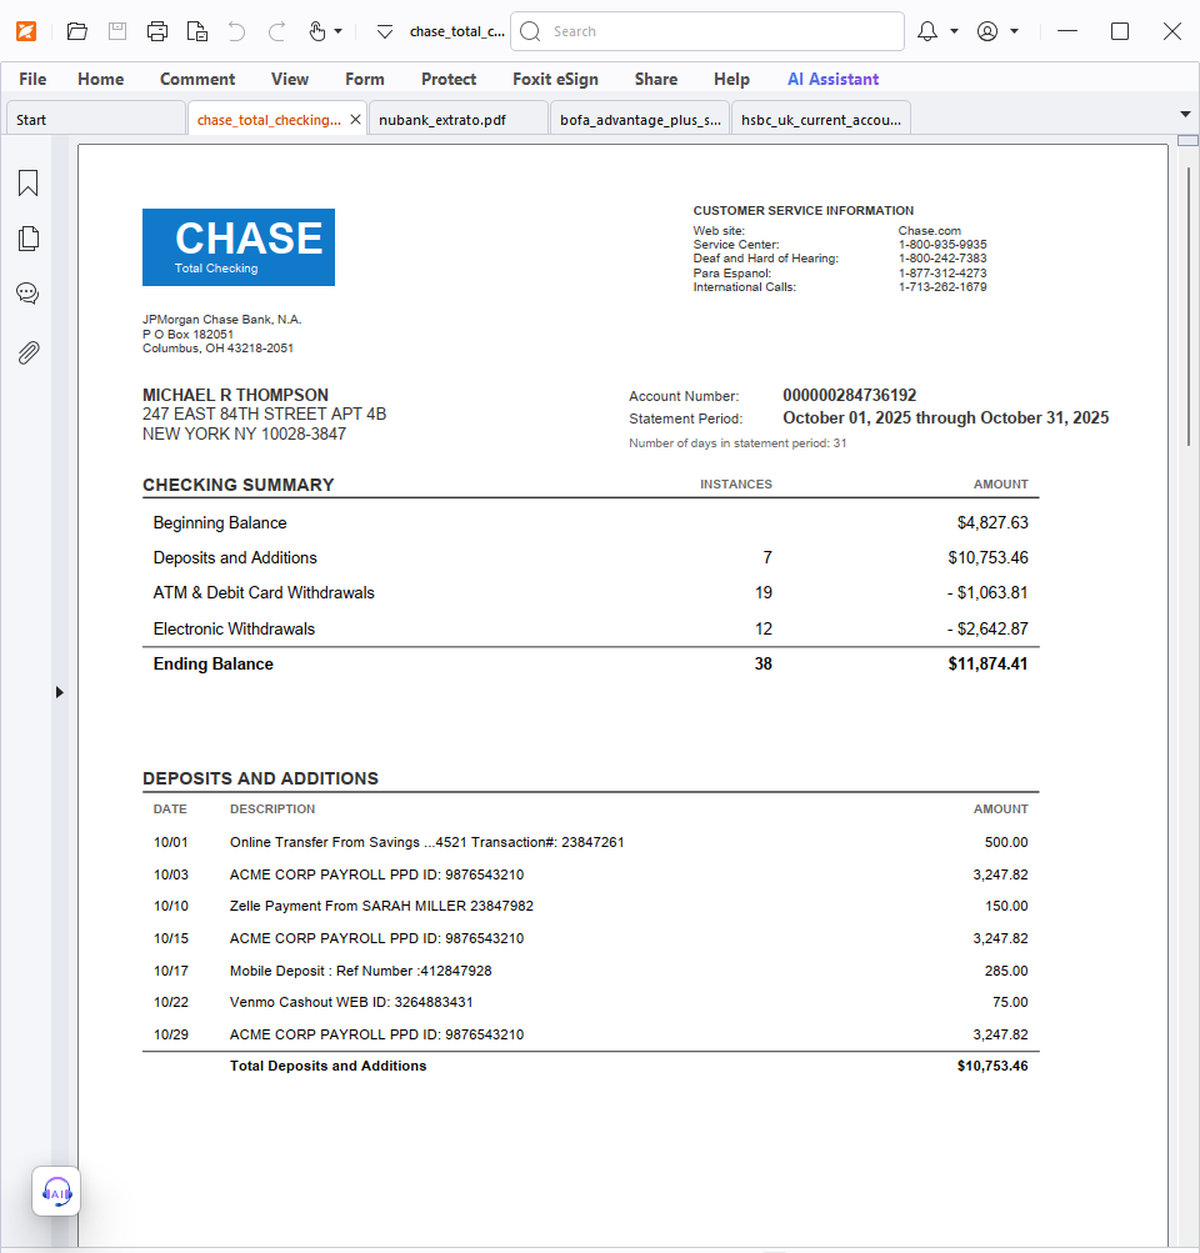Click the vertical scrollbar thumb

tap(1188, 307)
